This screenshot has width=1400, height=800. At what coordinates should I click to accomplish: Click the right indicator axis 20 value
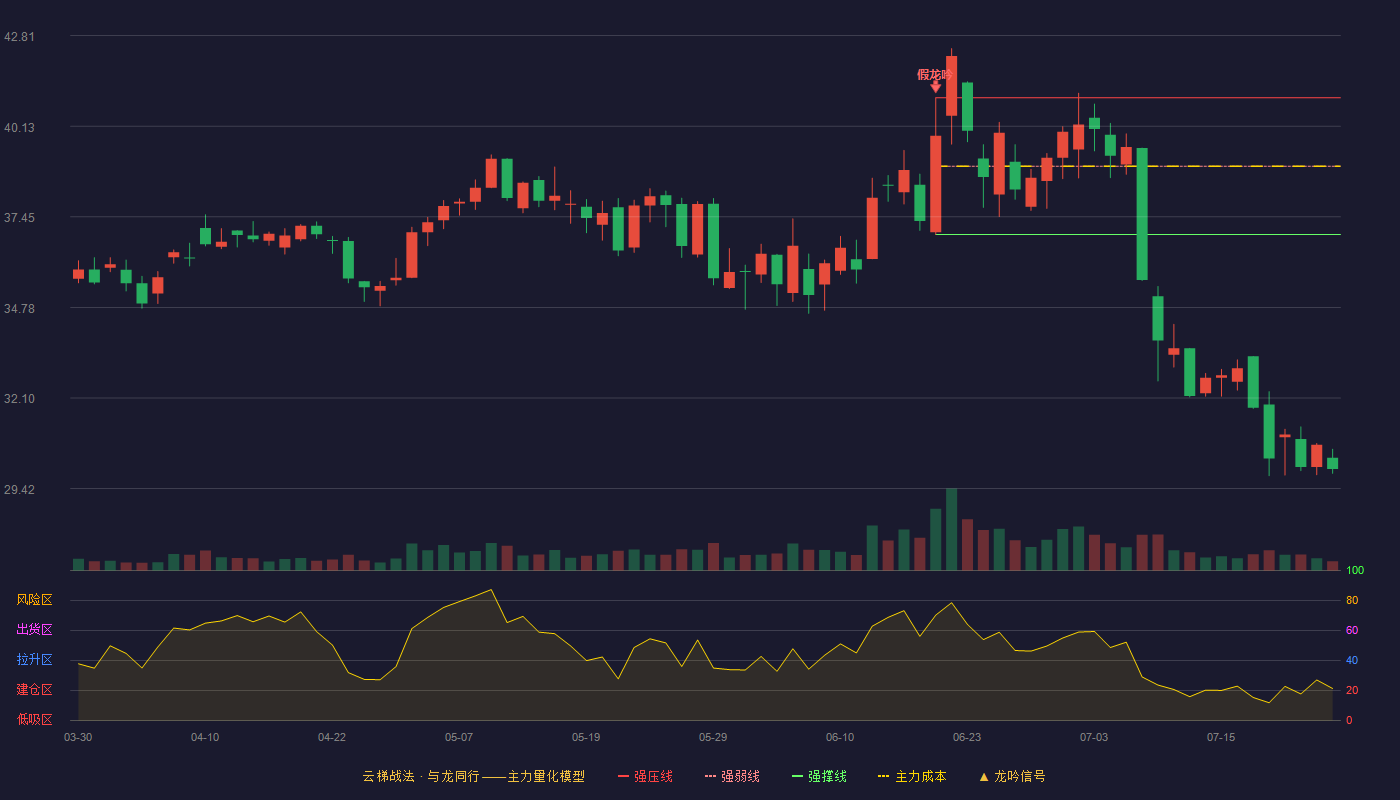1352,690
